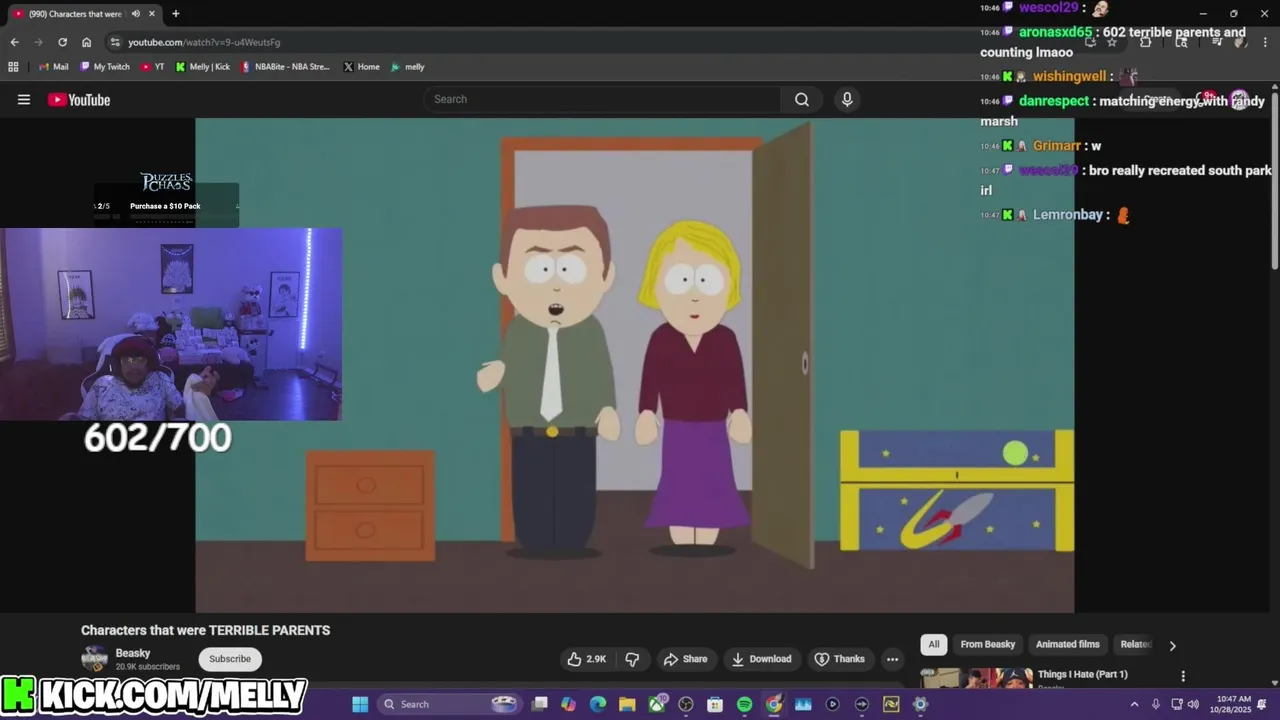Open the melly bookmark
Viewport: 1280px width, 720px height.
(x=408, y=67)
